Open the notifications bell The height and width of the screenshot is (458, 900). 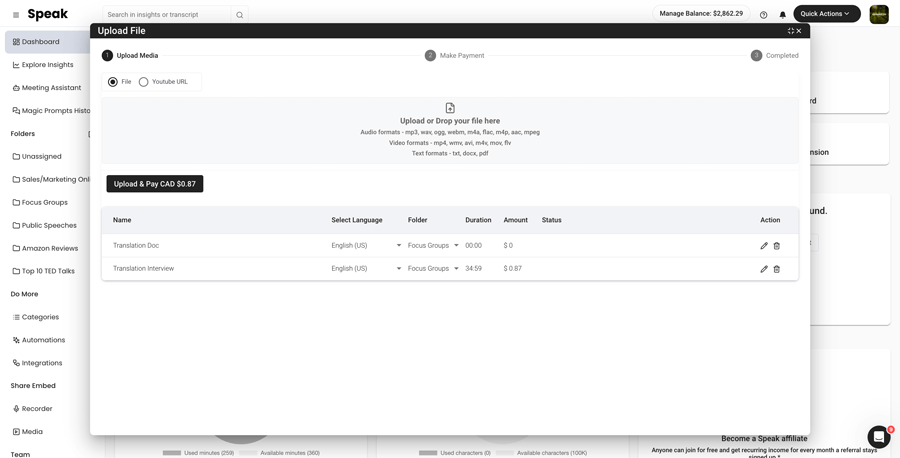(x=783, y=15)
